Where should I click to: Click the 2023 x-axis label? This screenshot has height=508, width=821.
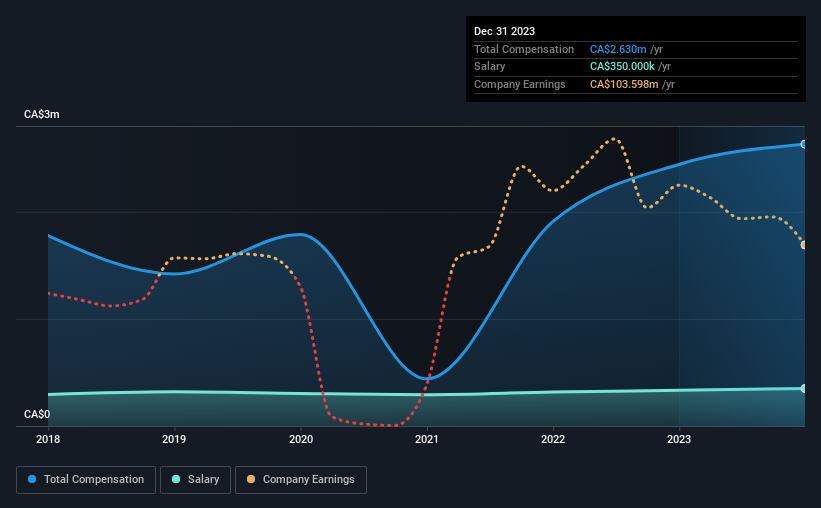point(679,439)
